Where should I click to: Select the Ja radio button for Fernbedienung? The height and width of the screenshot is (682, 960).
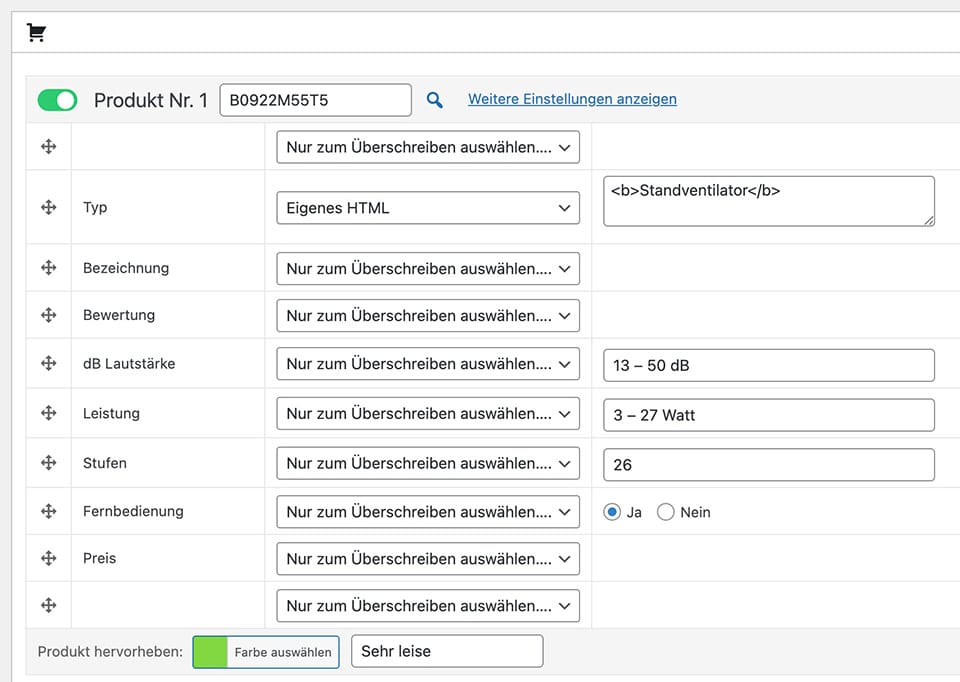pyautogui.click(x=612, y=512)
